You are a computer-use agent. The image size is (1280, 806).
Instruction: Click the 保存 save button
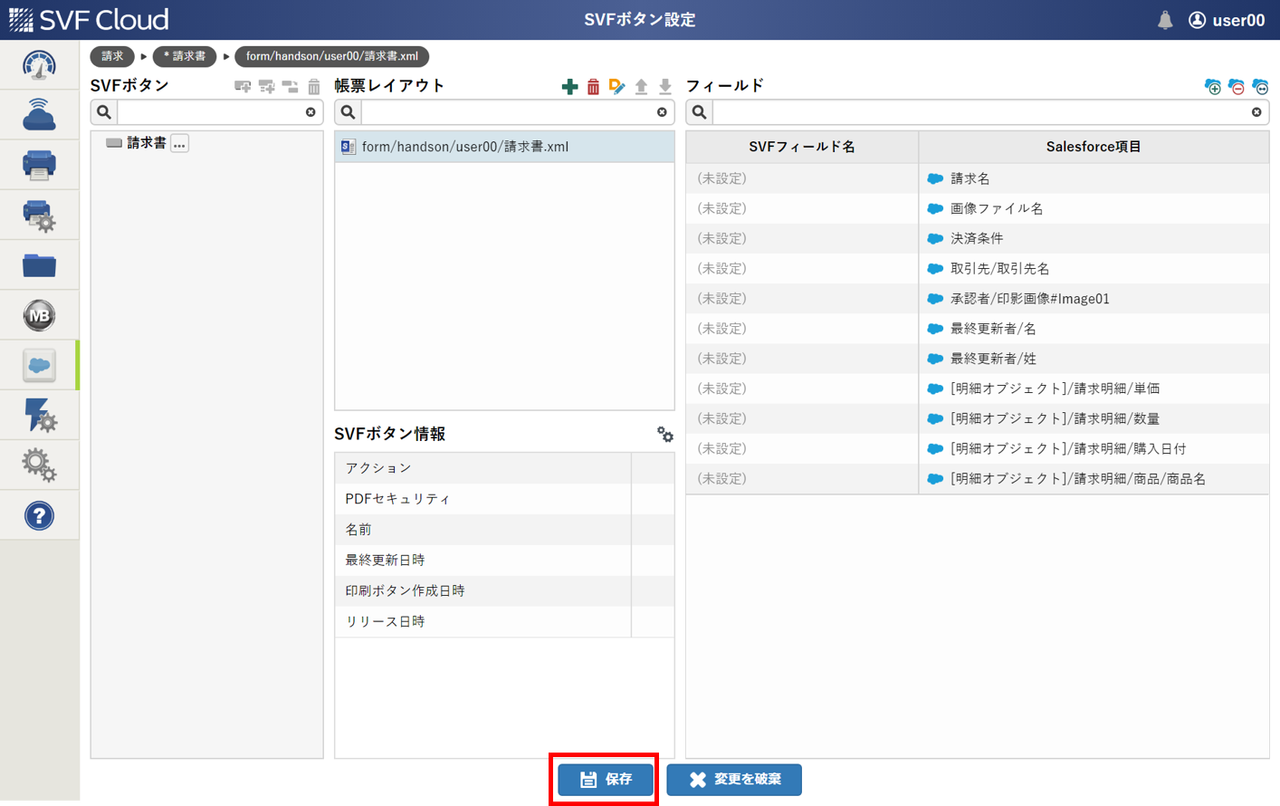[x=603, y=779]
